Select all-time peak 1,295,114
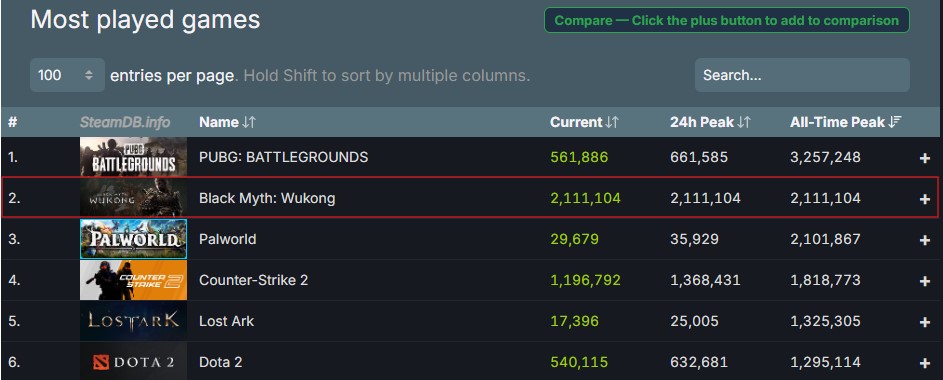 point(825,362)
